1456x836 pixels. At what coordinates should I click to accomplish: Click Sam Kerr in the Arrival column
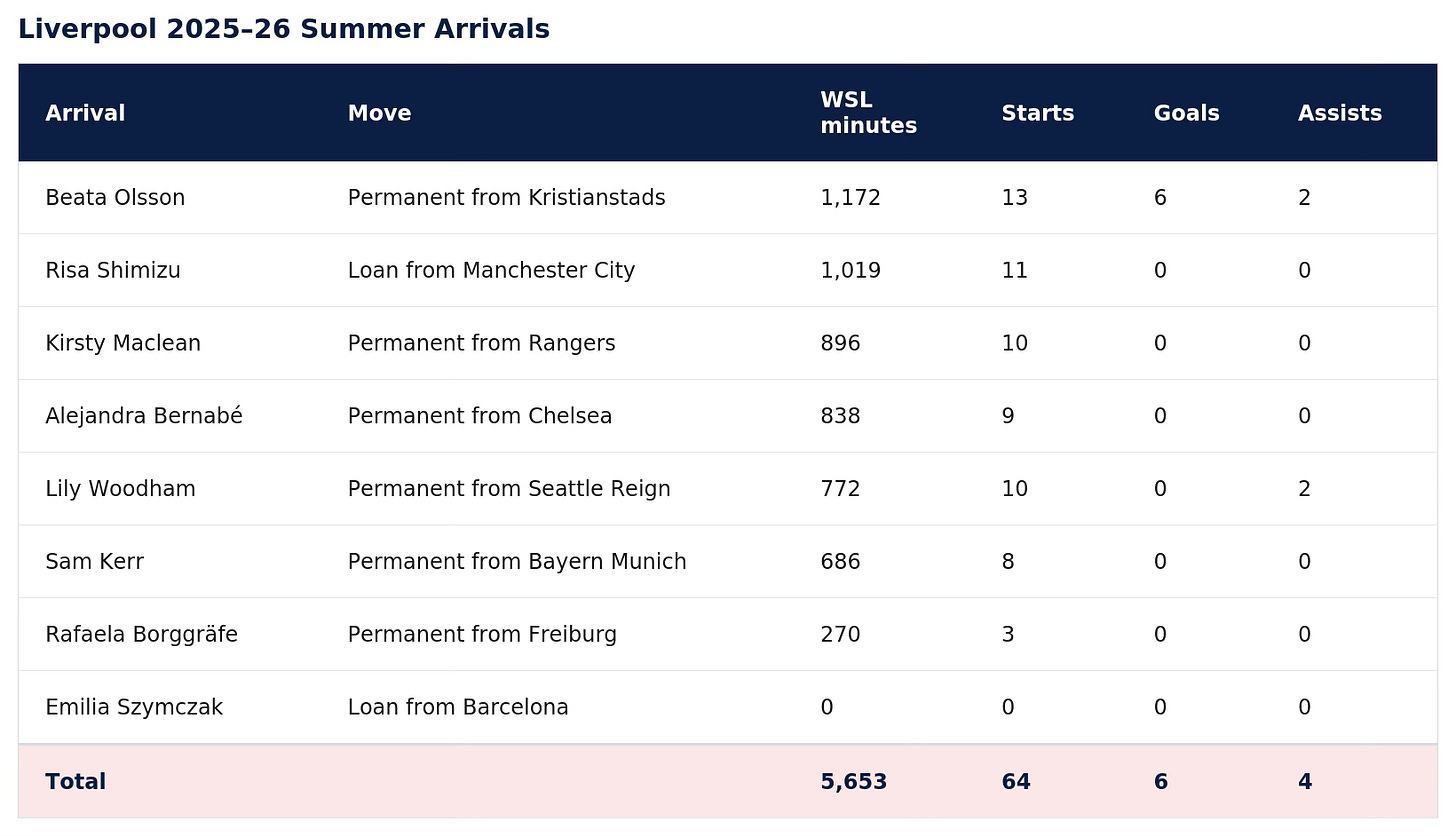94,562
